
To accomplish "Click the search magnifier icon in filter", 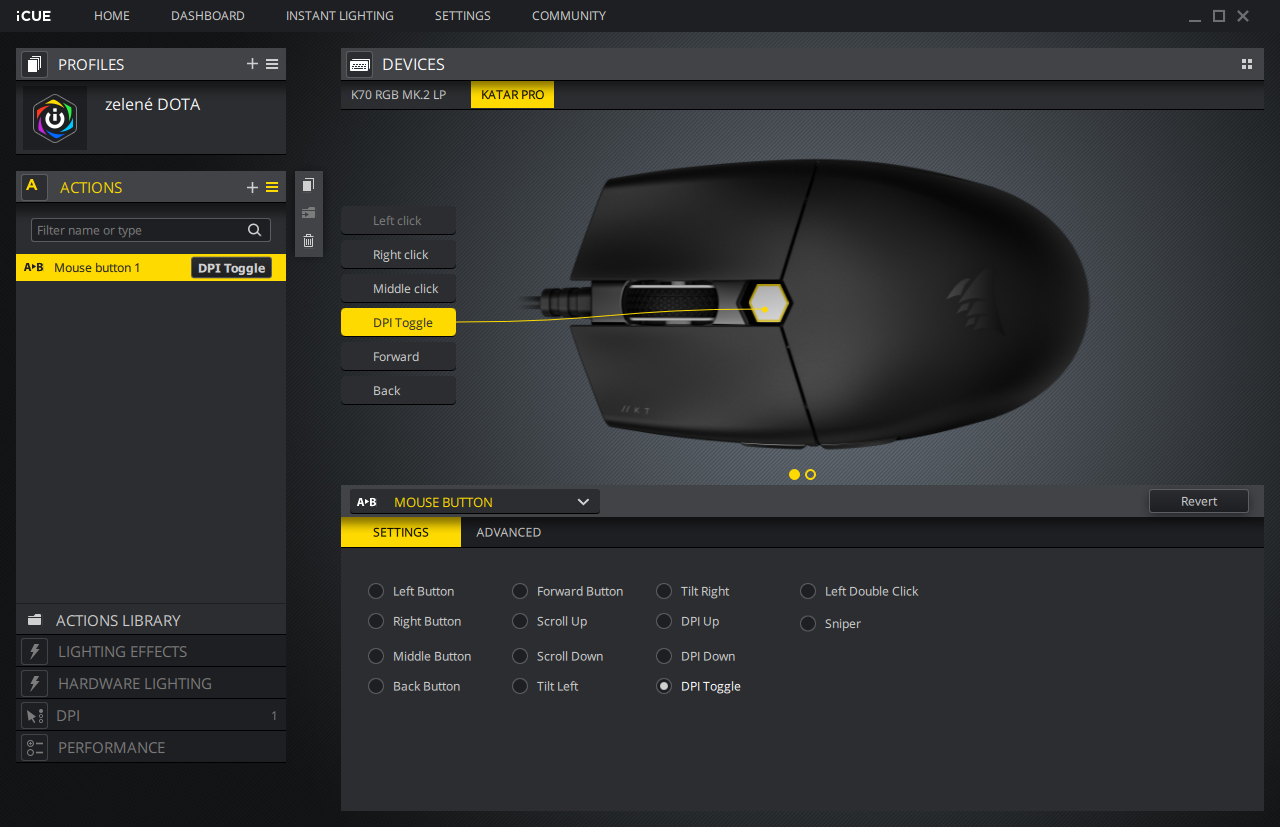I will tap(255, 230).
